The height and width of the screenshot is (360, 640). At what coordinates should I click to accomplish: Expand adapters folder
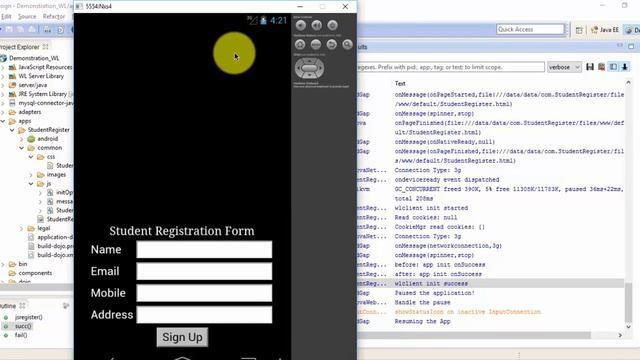click(3, 112)
